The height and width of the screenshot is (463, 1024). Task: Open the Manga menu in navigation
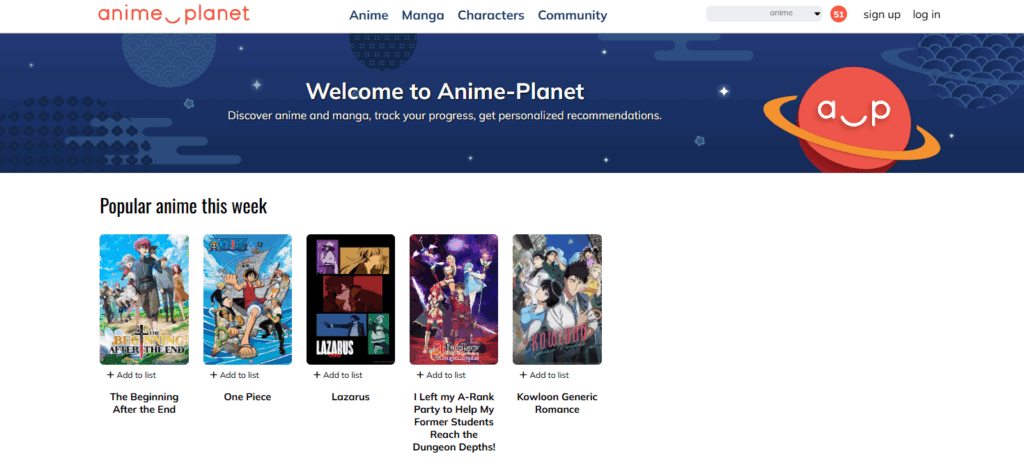[423, 15]
